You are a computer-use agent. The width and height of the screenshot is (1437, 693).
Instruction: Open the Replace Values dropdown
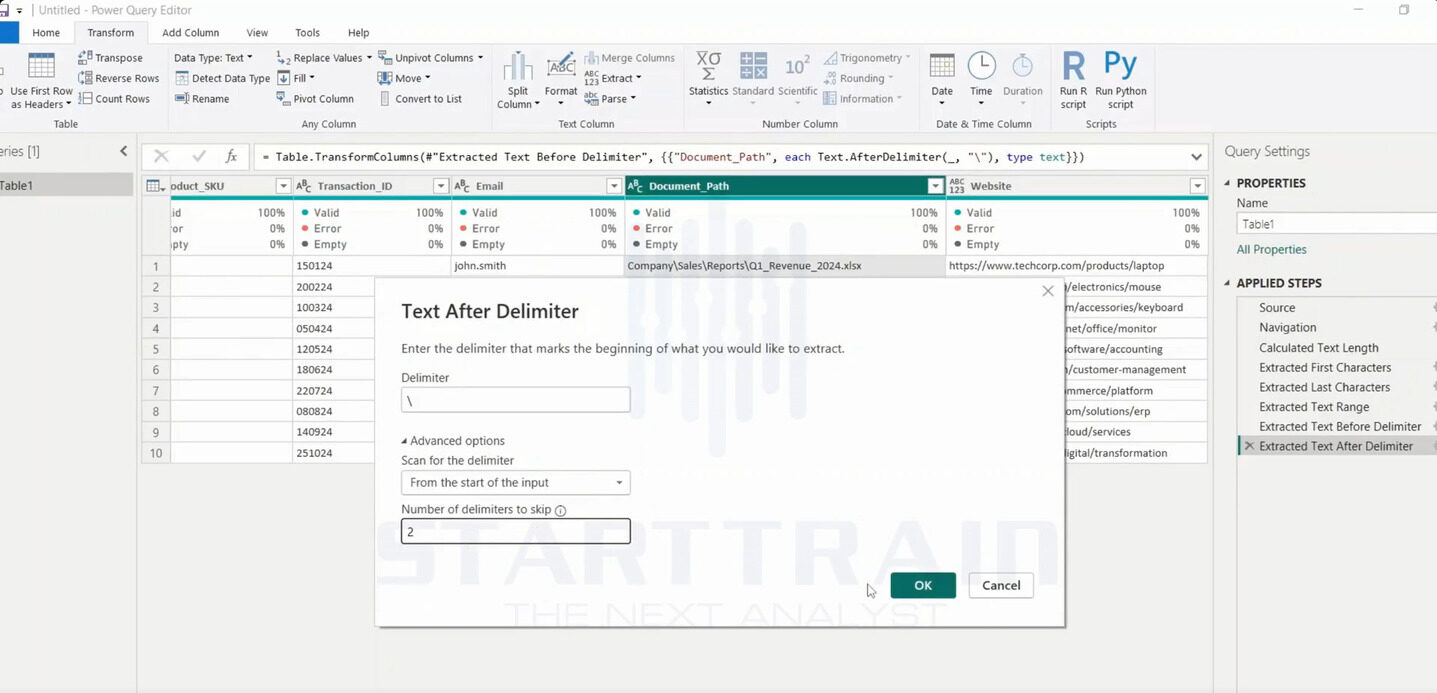[324, 58]
